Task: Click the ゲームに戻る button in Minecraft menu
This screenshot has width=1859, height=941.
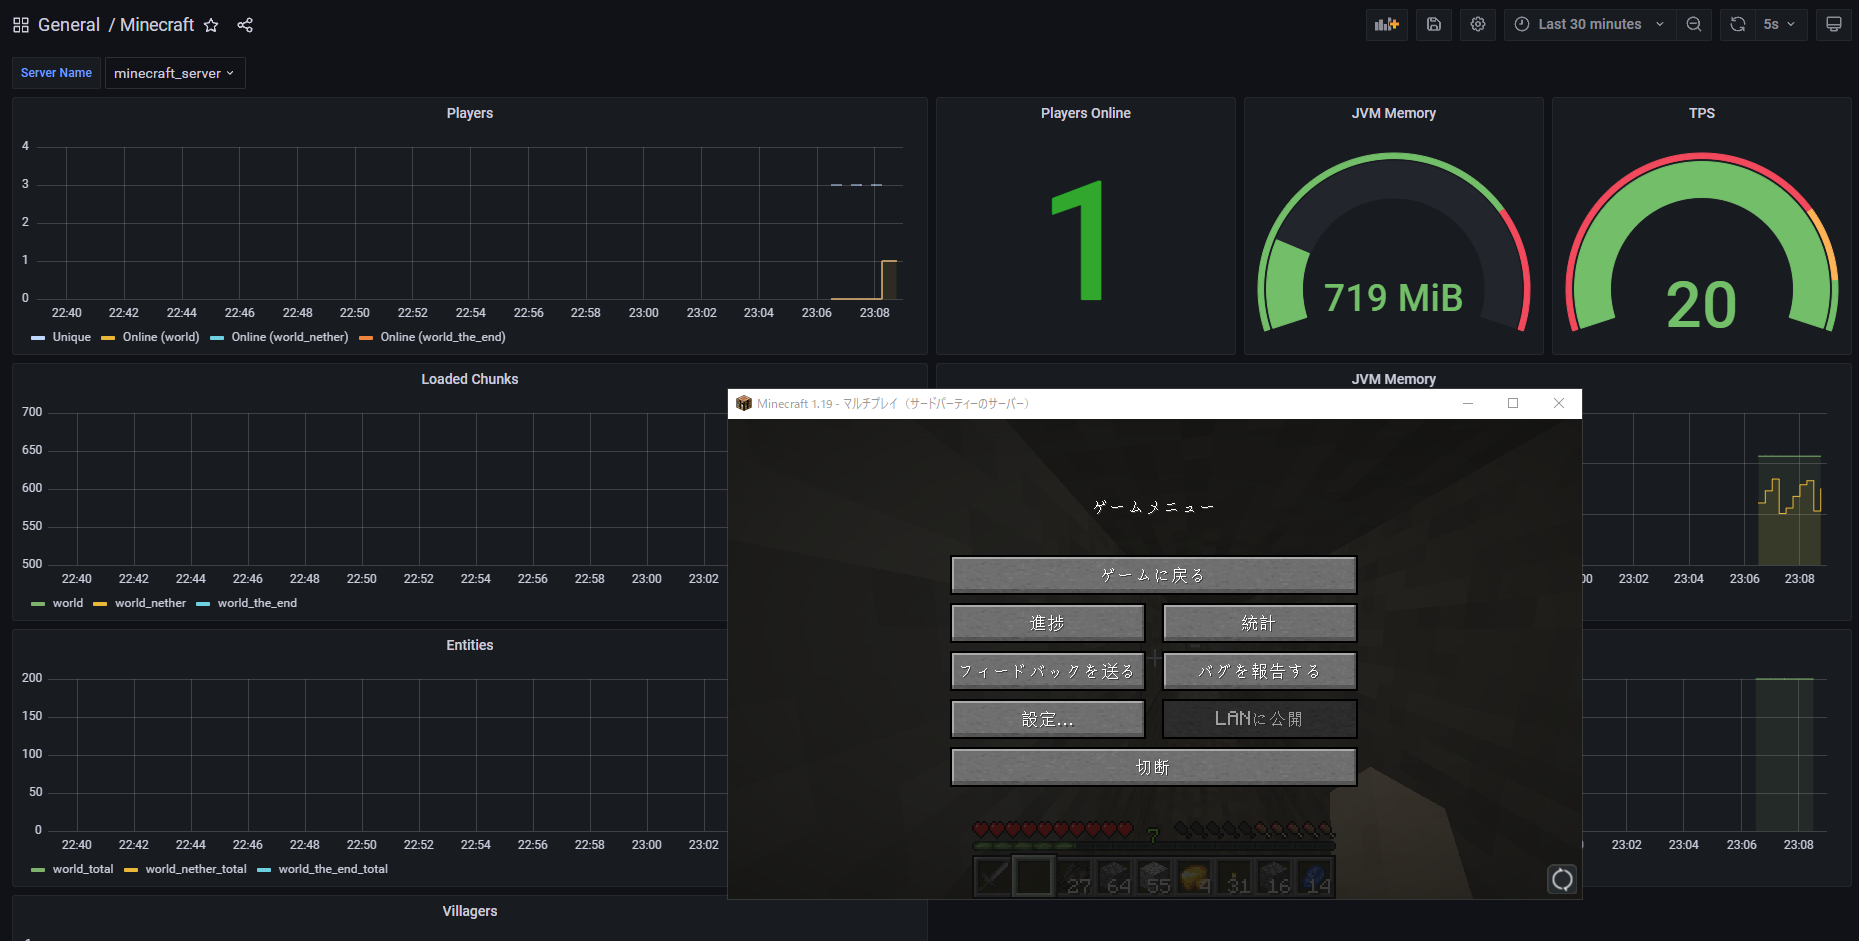Action: (1153, 575)
